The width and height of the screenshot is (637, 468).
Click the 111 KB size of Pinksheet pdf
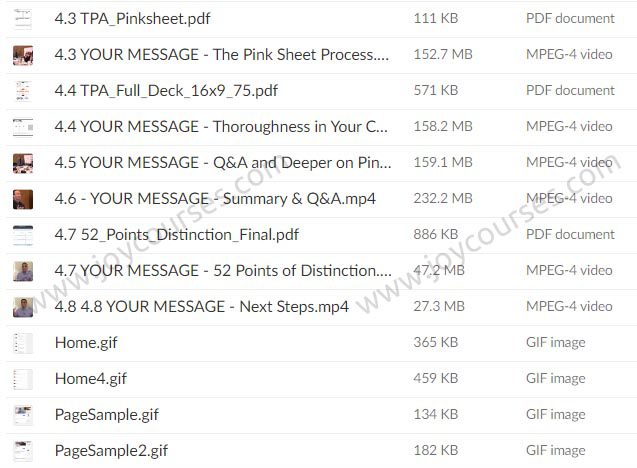coord(436,18)
